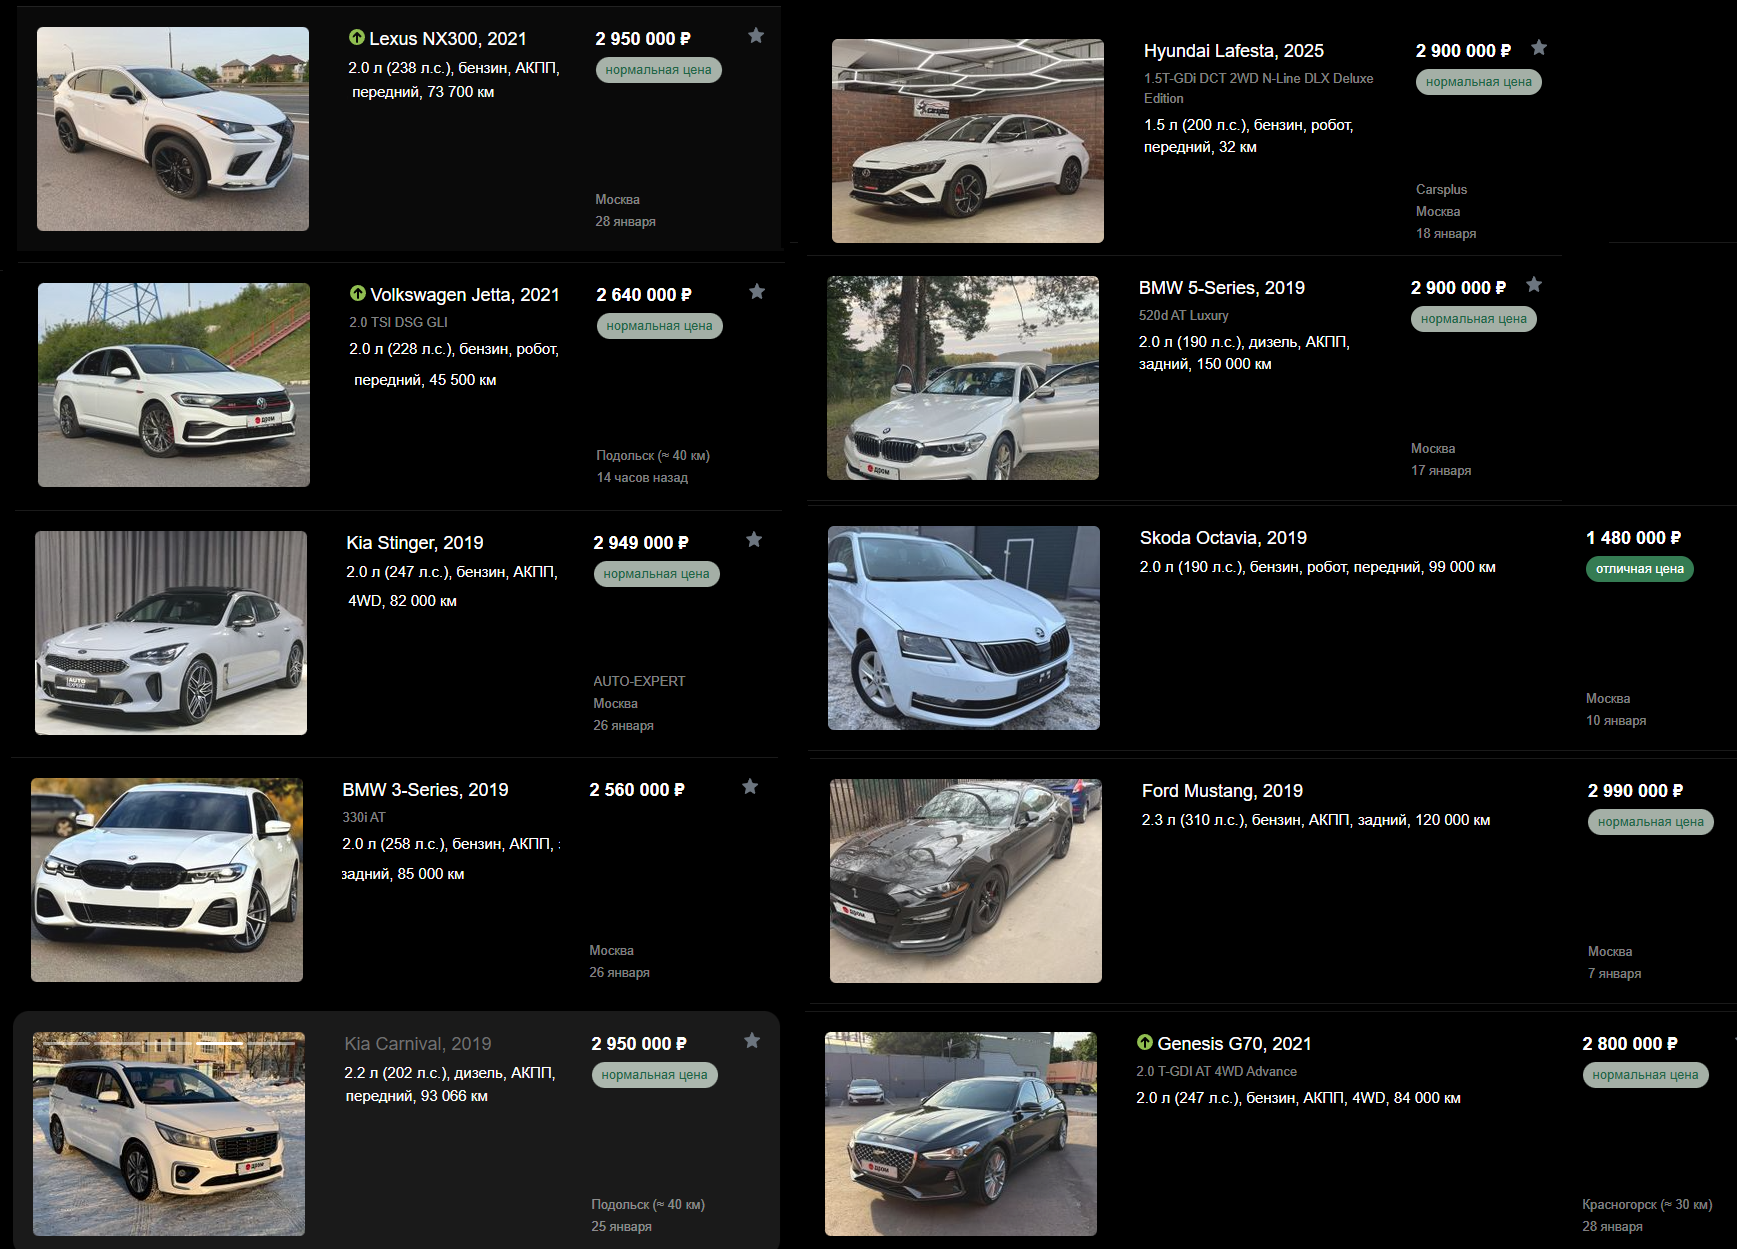
Task: View the silver Kia Stinger photo
Action: [x=171, y=633]
